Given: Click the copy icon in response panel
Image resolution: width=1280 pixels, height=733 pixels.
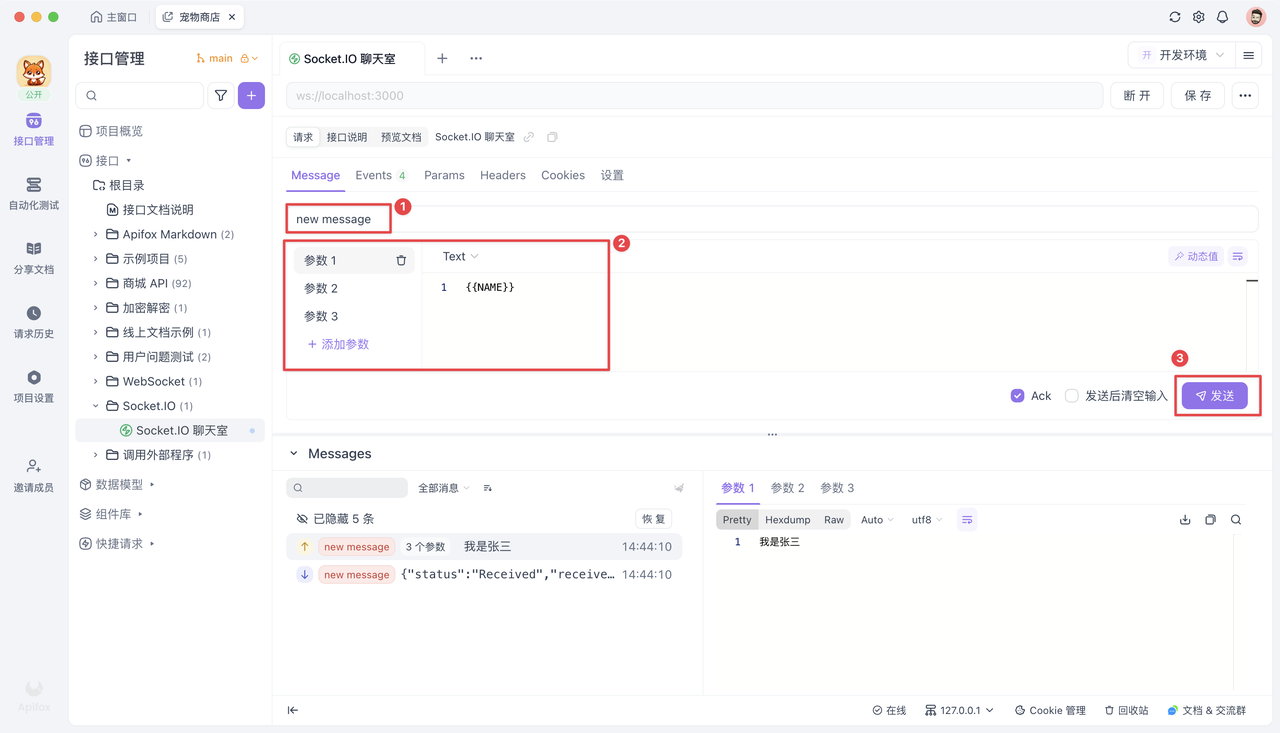Looking at the screenshot, I should pos(1210,520).
